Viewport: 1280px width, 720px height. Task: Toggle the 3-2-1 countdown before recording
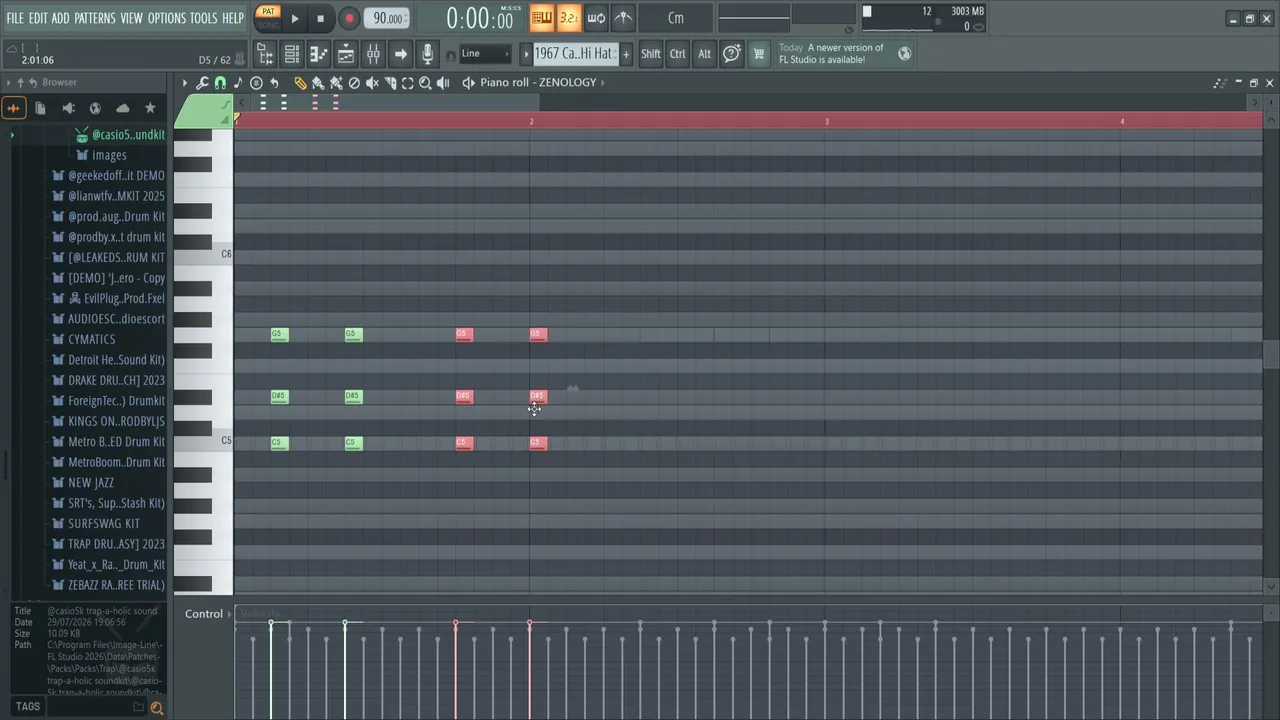[x=569, y=18]
